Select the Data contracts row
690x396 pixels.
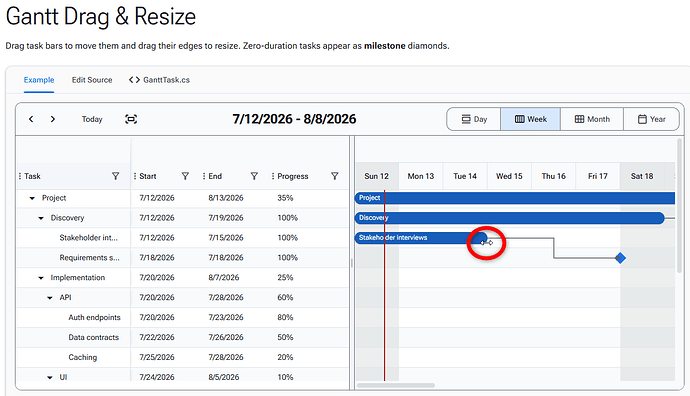[x=183, y=337]
